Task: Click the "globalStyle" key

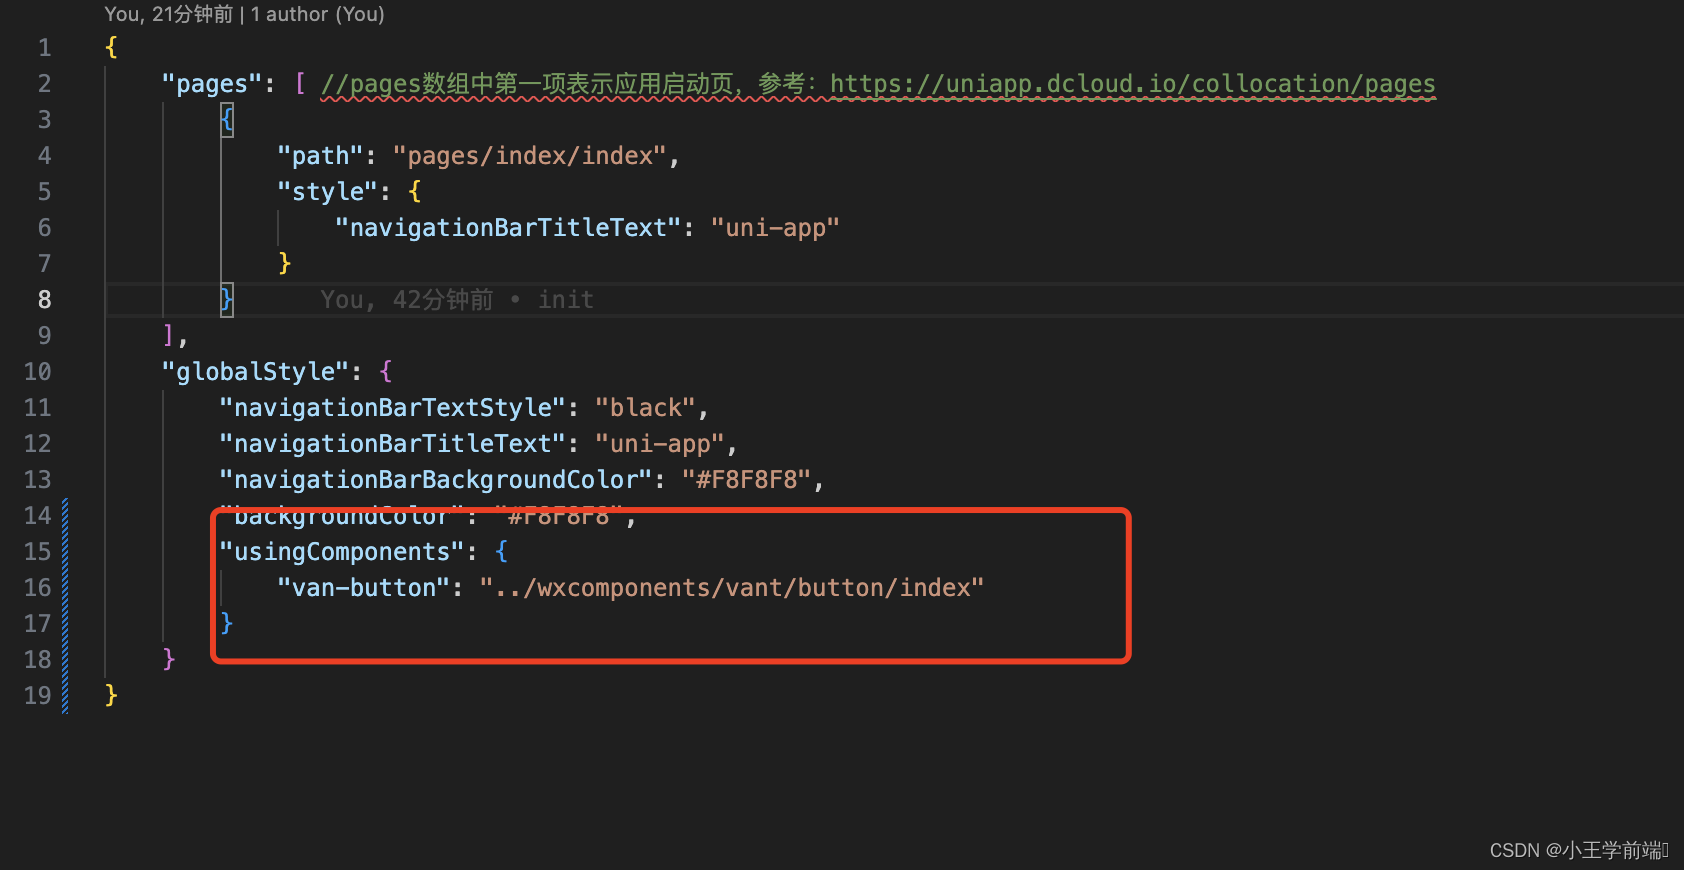Action: pyautogui.click(x=255, y=372)
